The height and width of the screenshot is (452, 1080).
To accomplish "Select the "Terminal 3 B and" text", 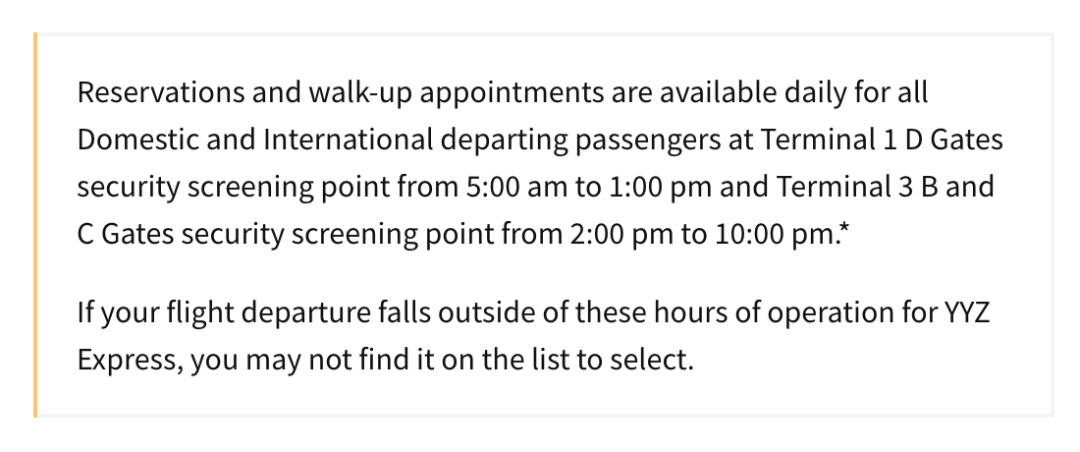I will click(886, 187).
